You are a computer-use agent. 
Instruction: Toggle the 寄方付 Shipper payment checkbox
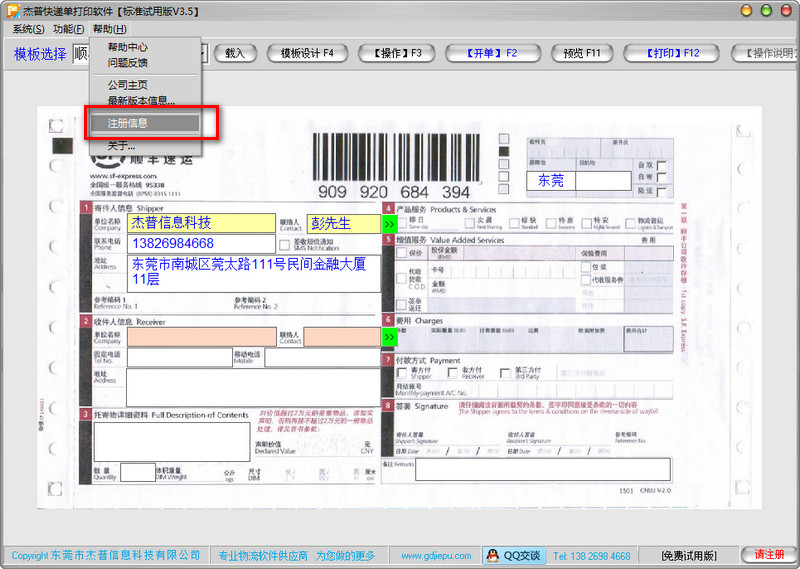pos(402,373)
